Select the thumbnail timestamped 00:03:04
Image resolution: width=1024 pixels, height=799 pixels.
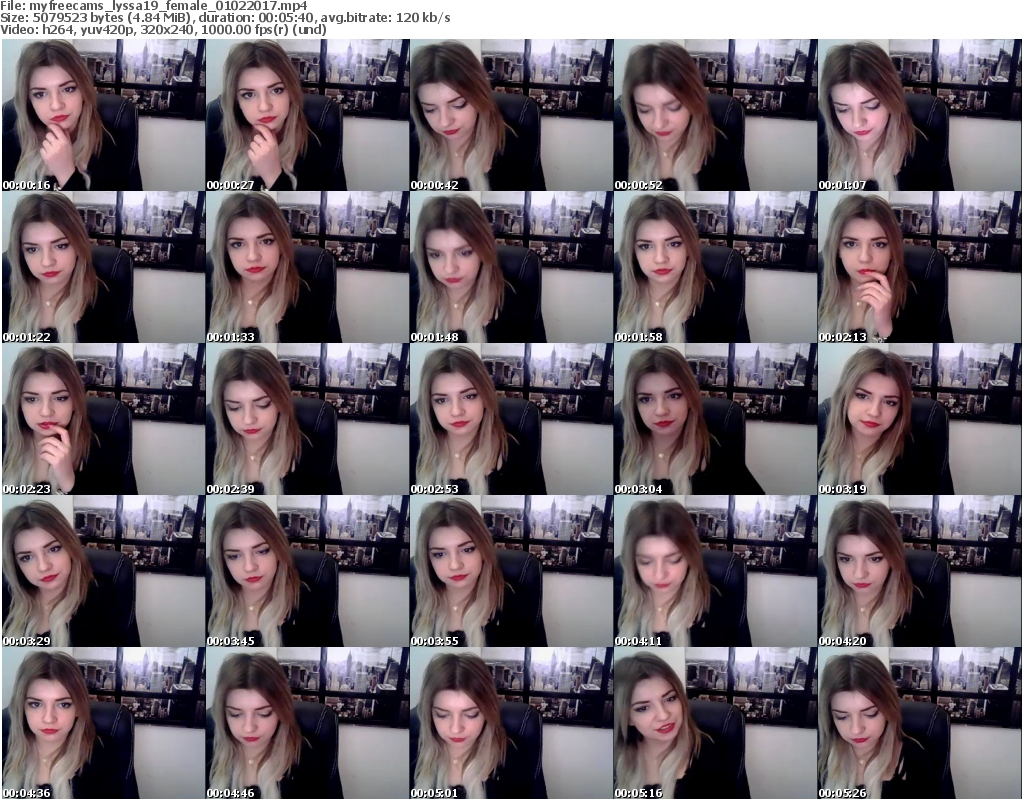point(715,419)
